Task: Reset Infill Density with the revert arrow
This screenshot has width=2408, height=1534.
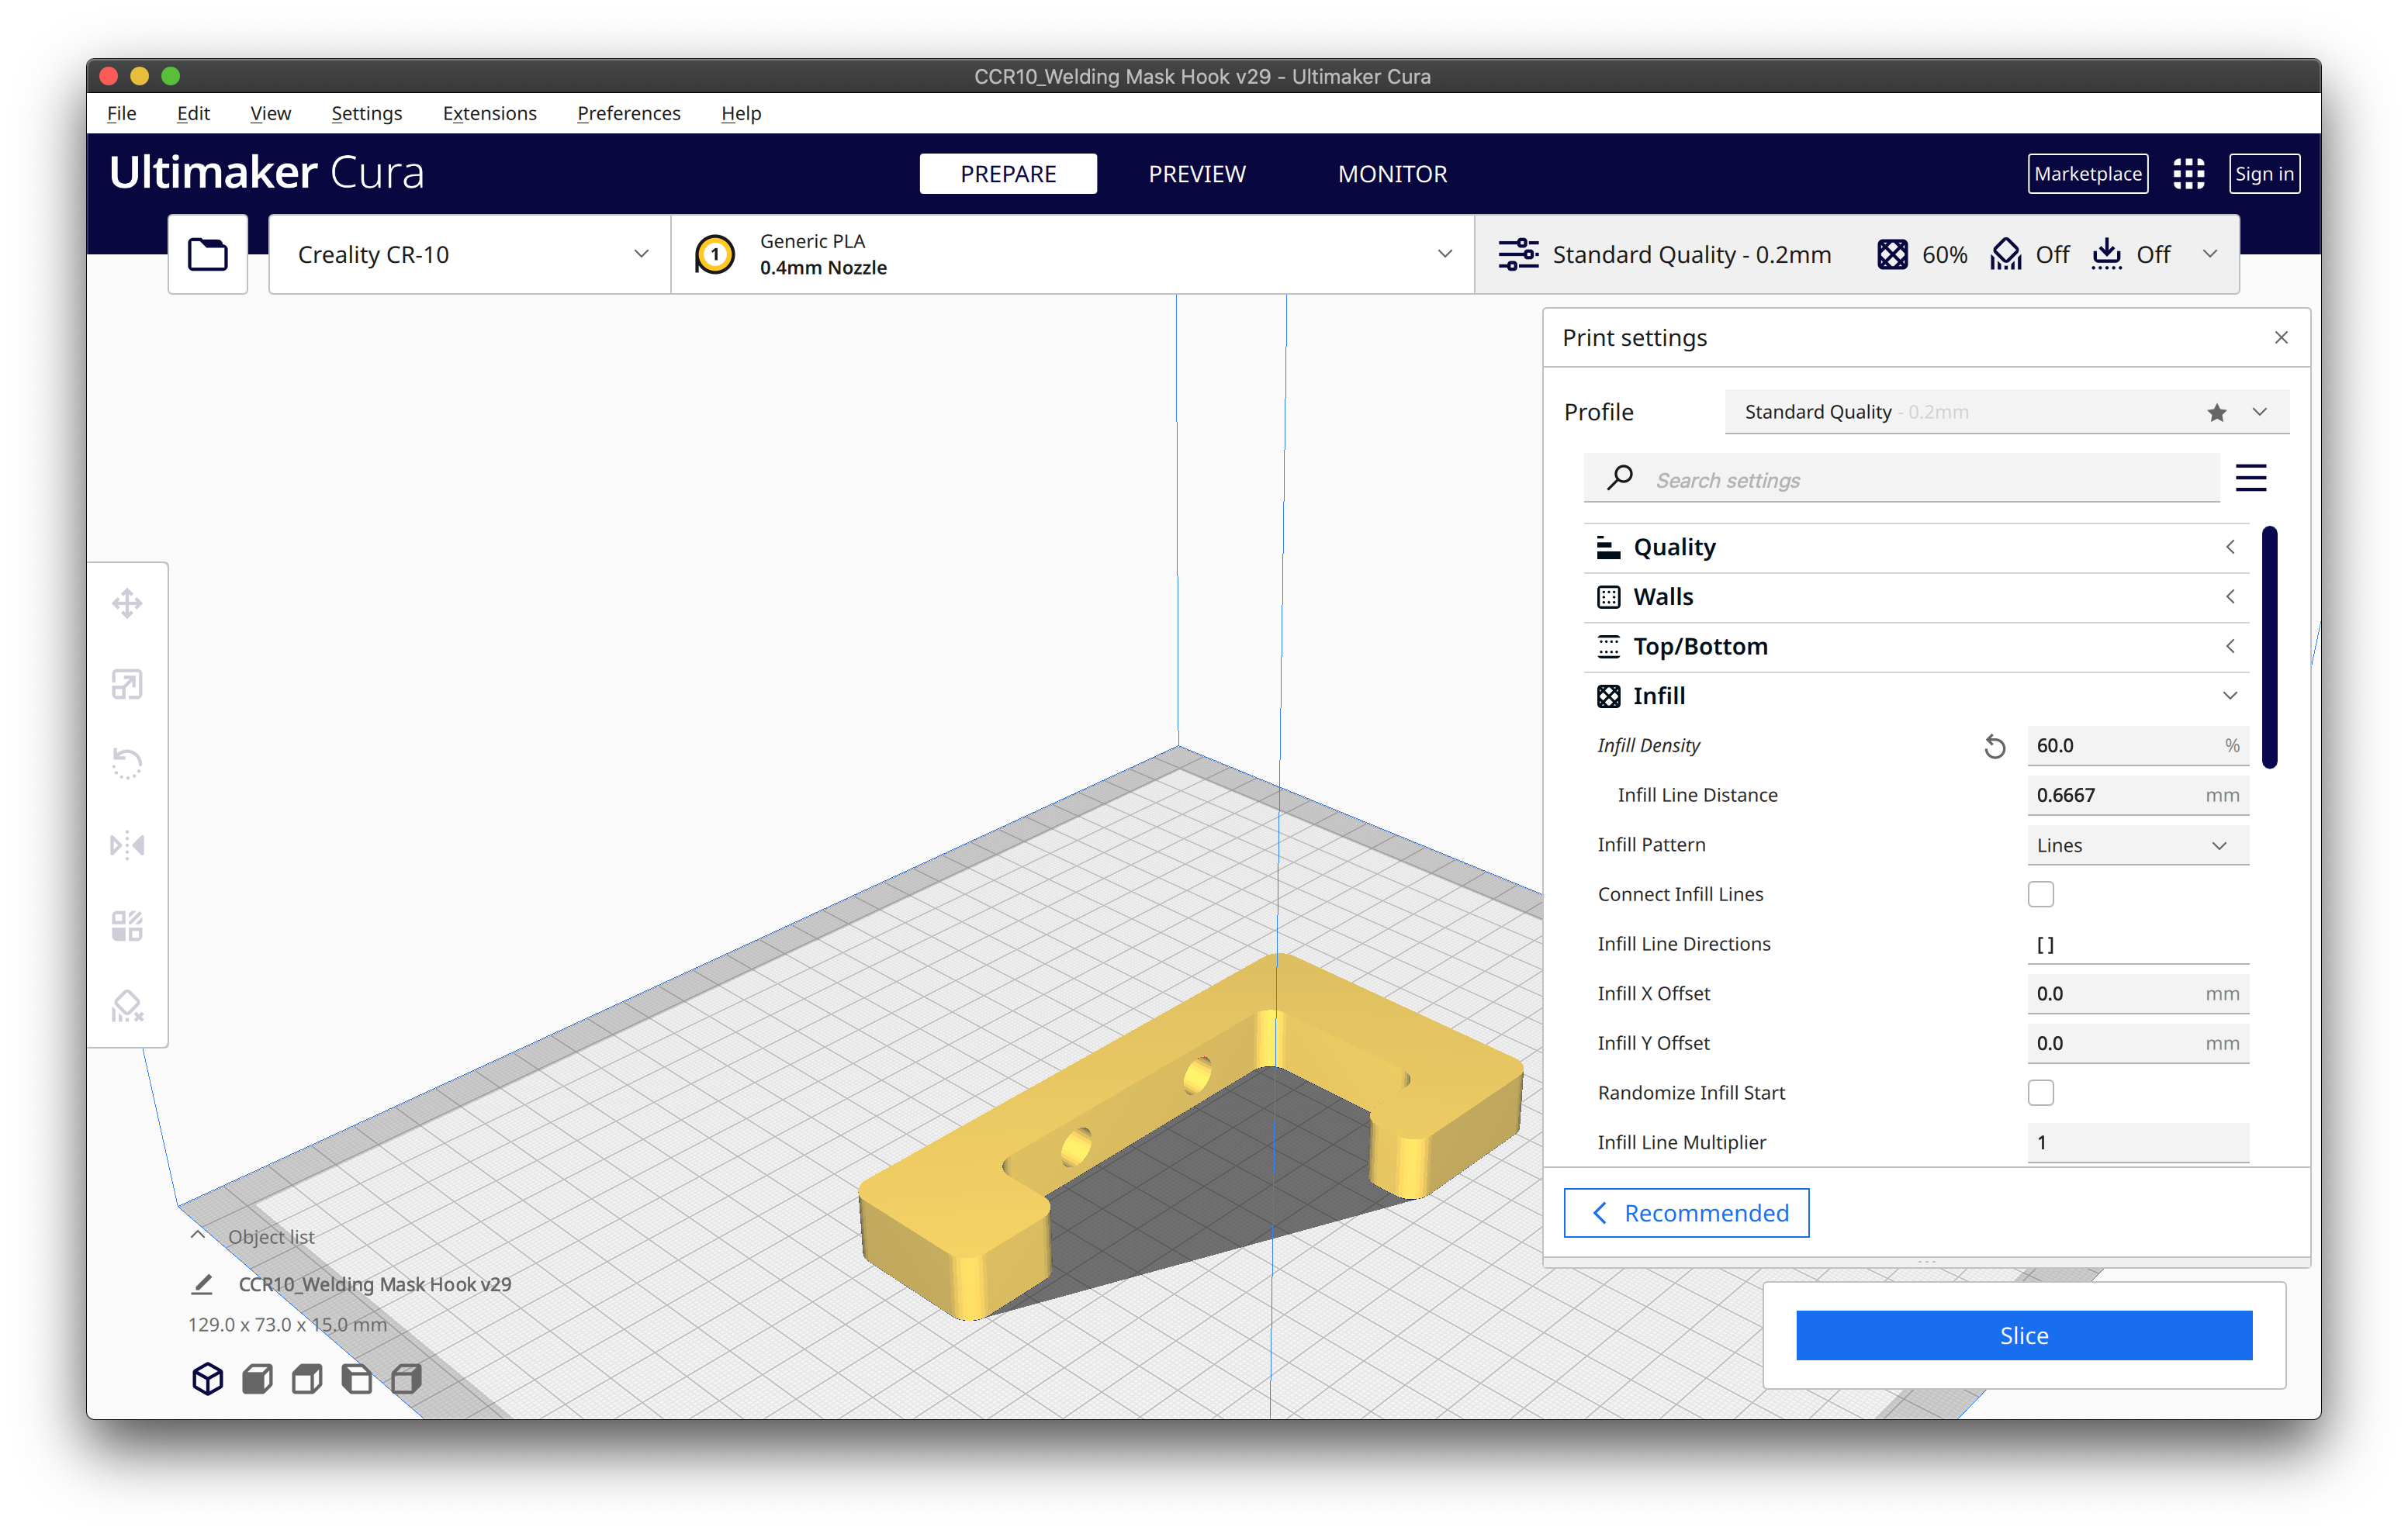Action: 1994,746
